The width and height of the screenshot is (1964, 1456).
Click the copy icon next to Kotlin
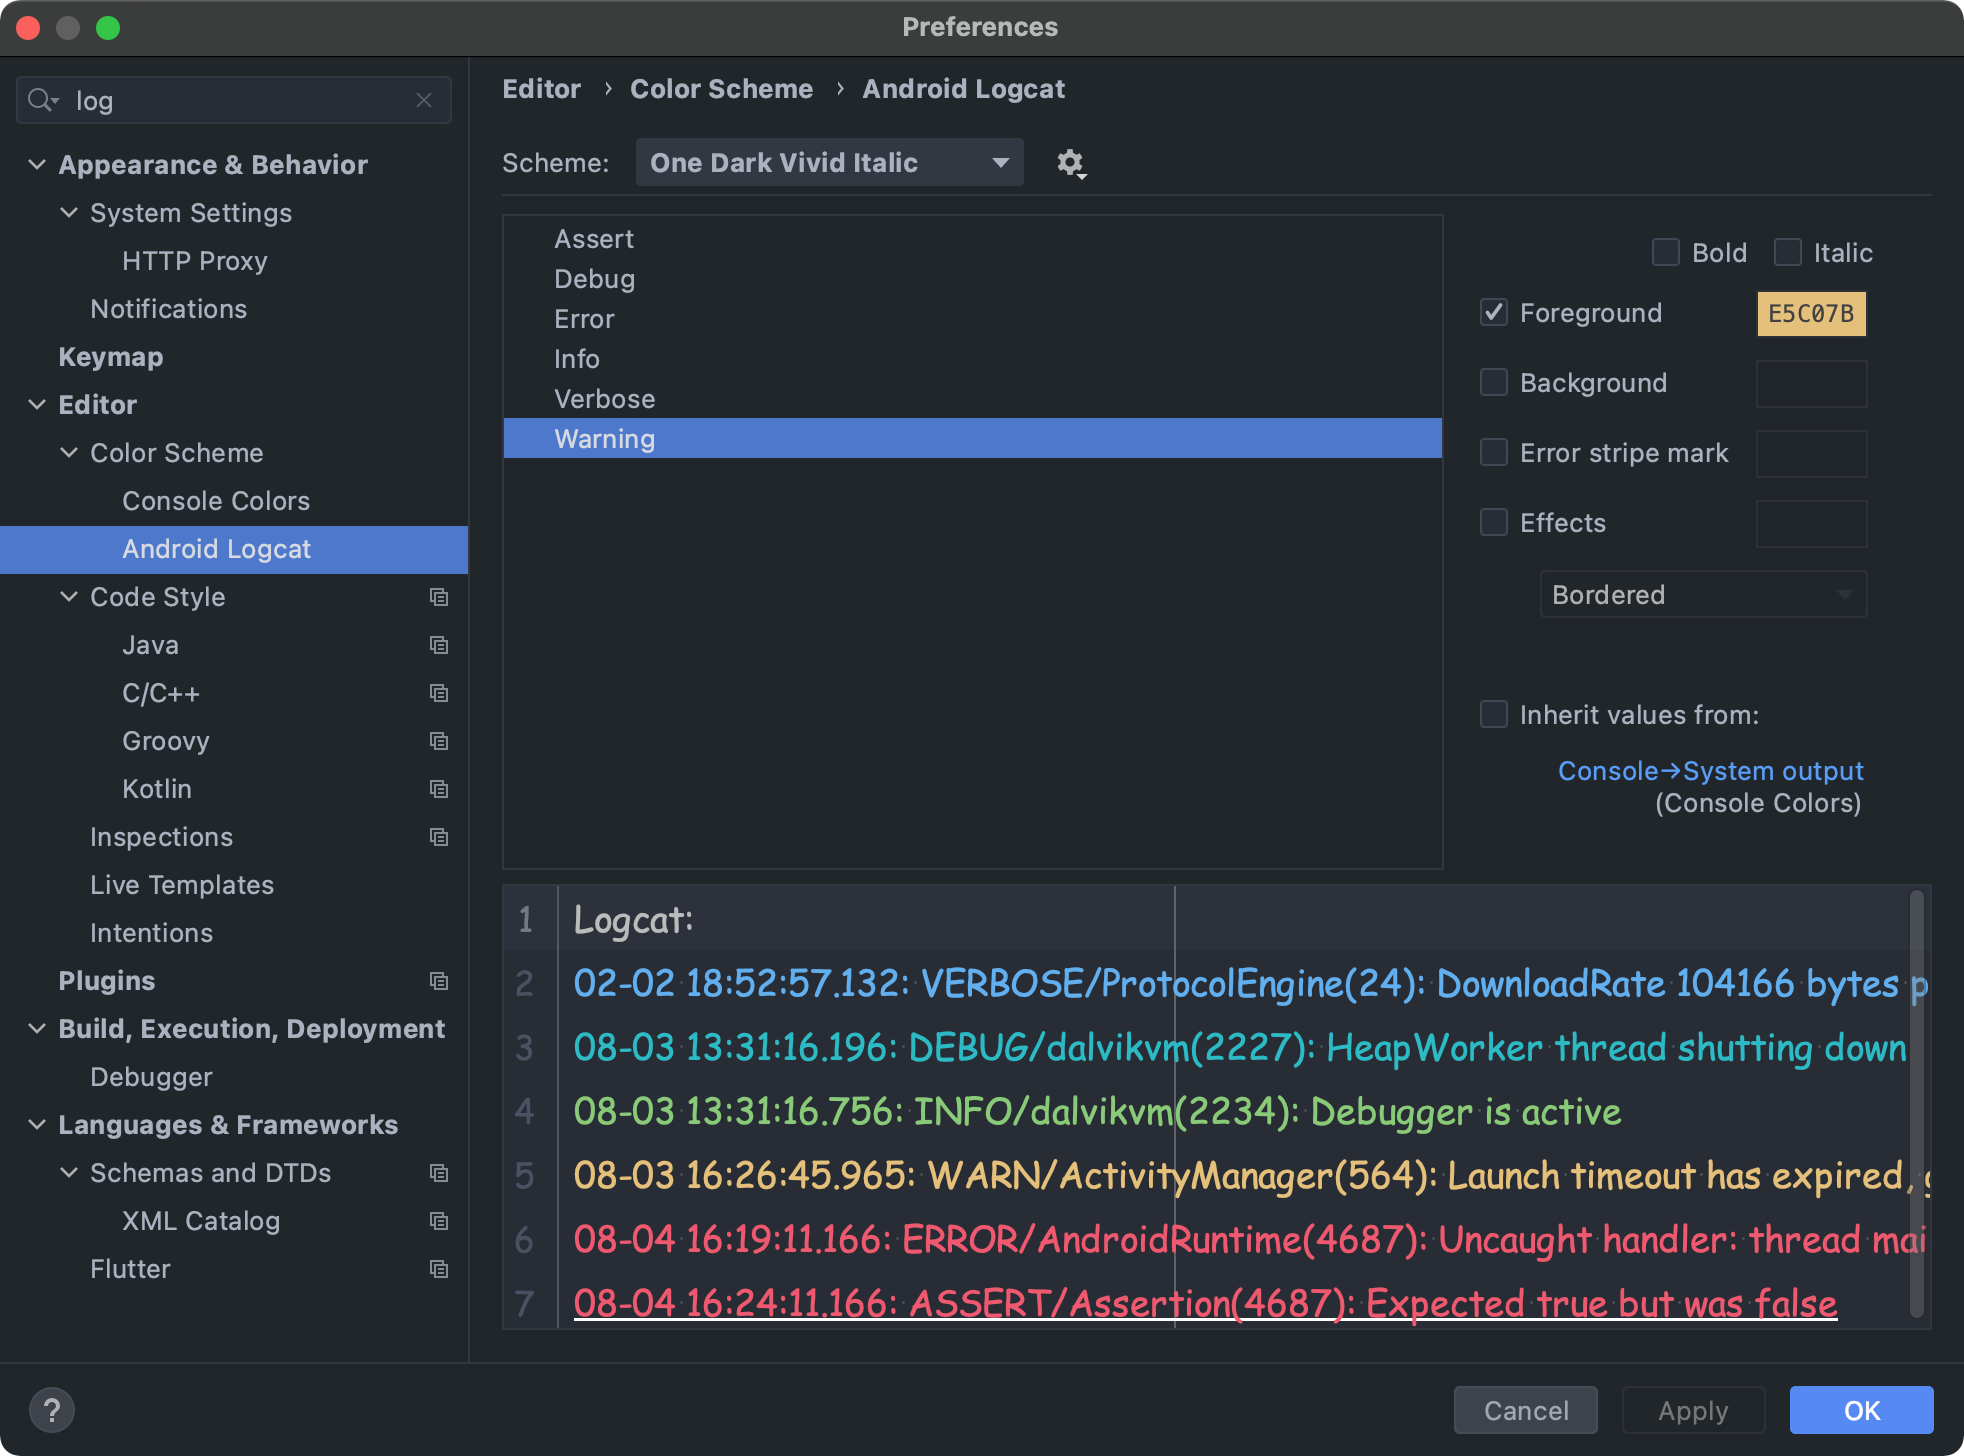(438, 789)
